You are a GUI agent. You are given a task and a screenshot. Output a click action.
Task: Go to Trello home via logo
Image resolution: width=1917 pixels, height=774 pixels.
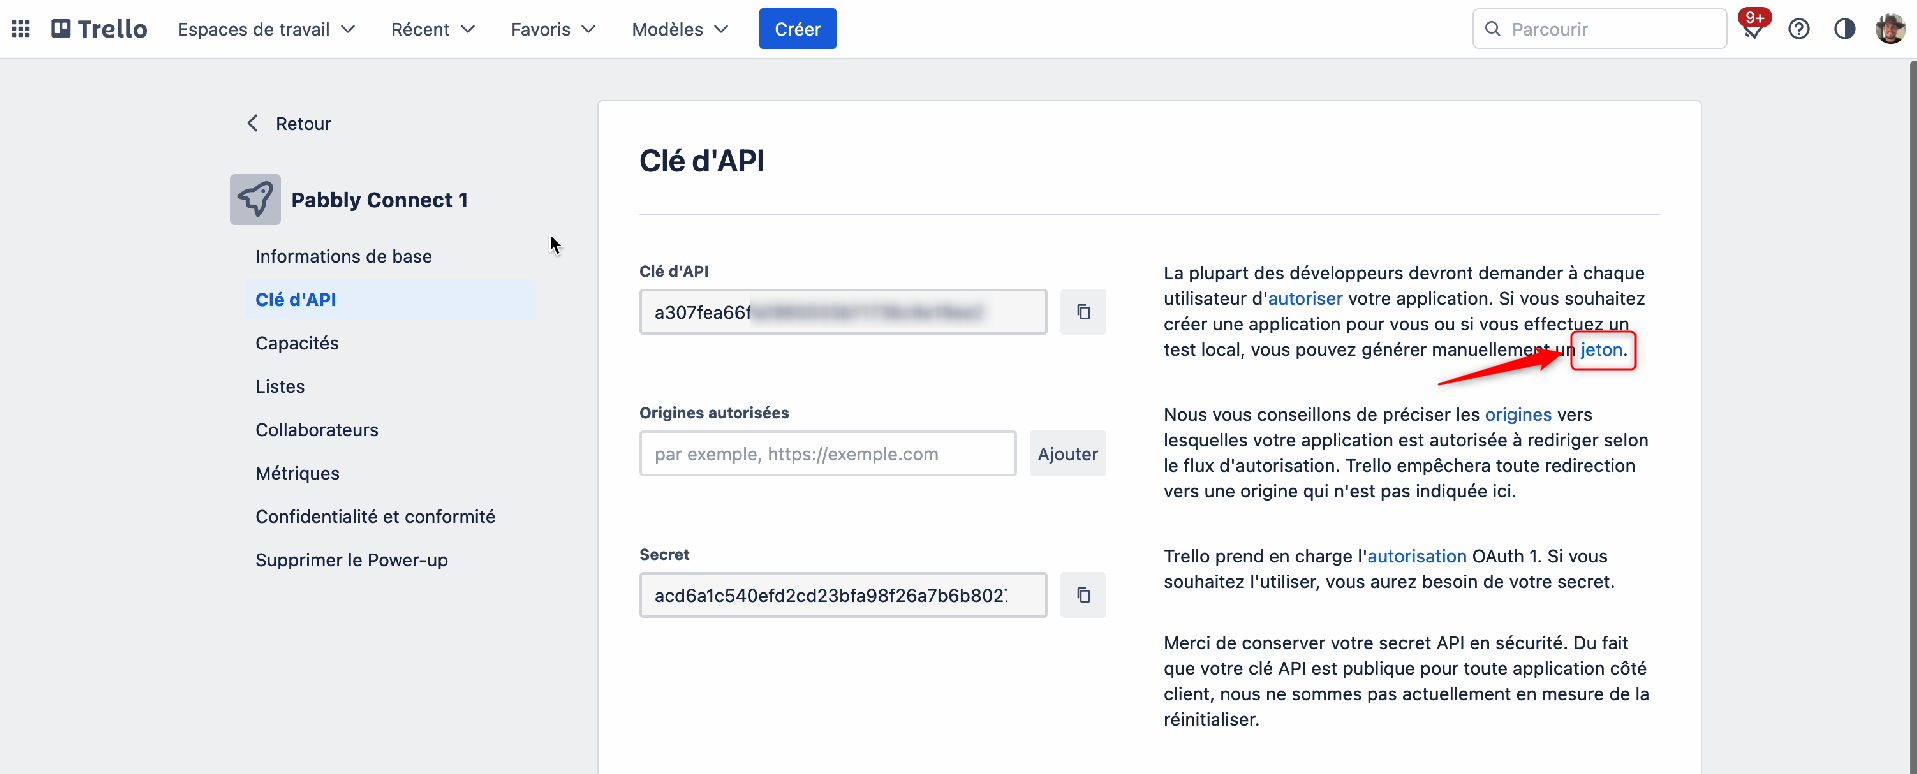(x=99, y=29)
